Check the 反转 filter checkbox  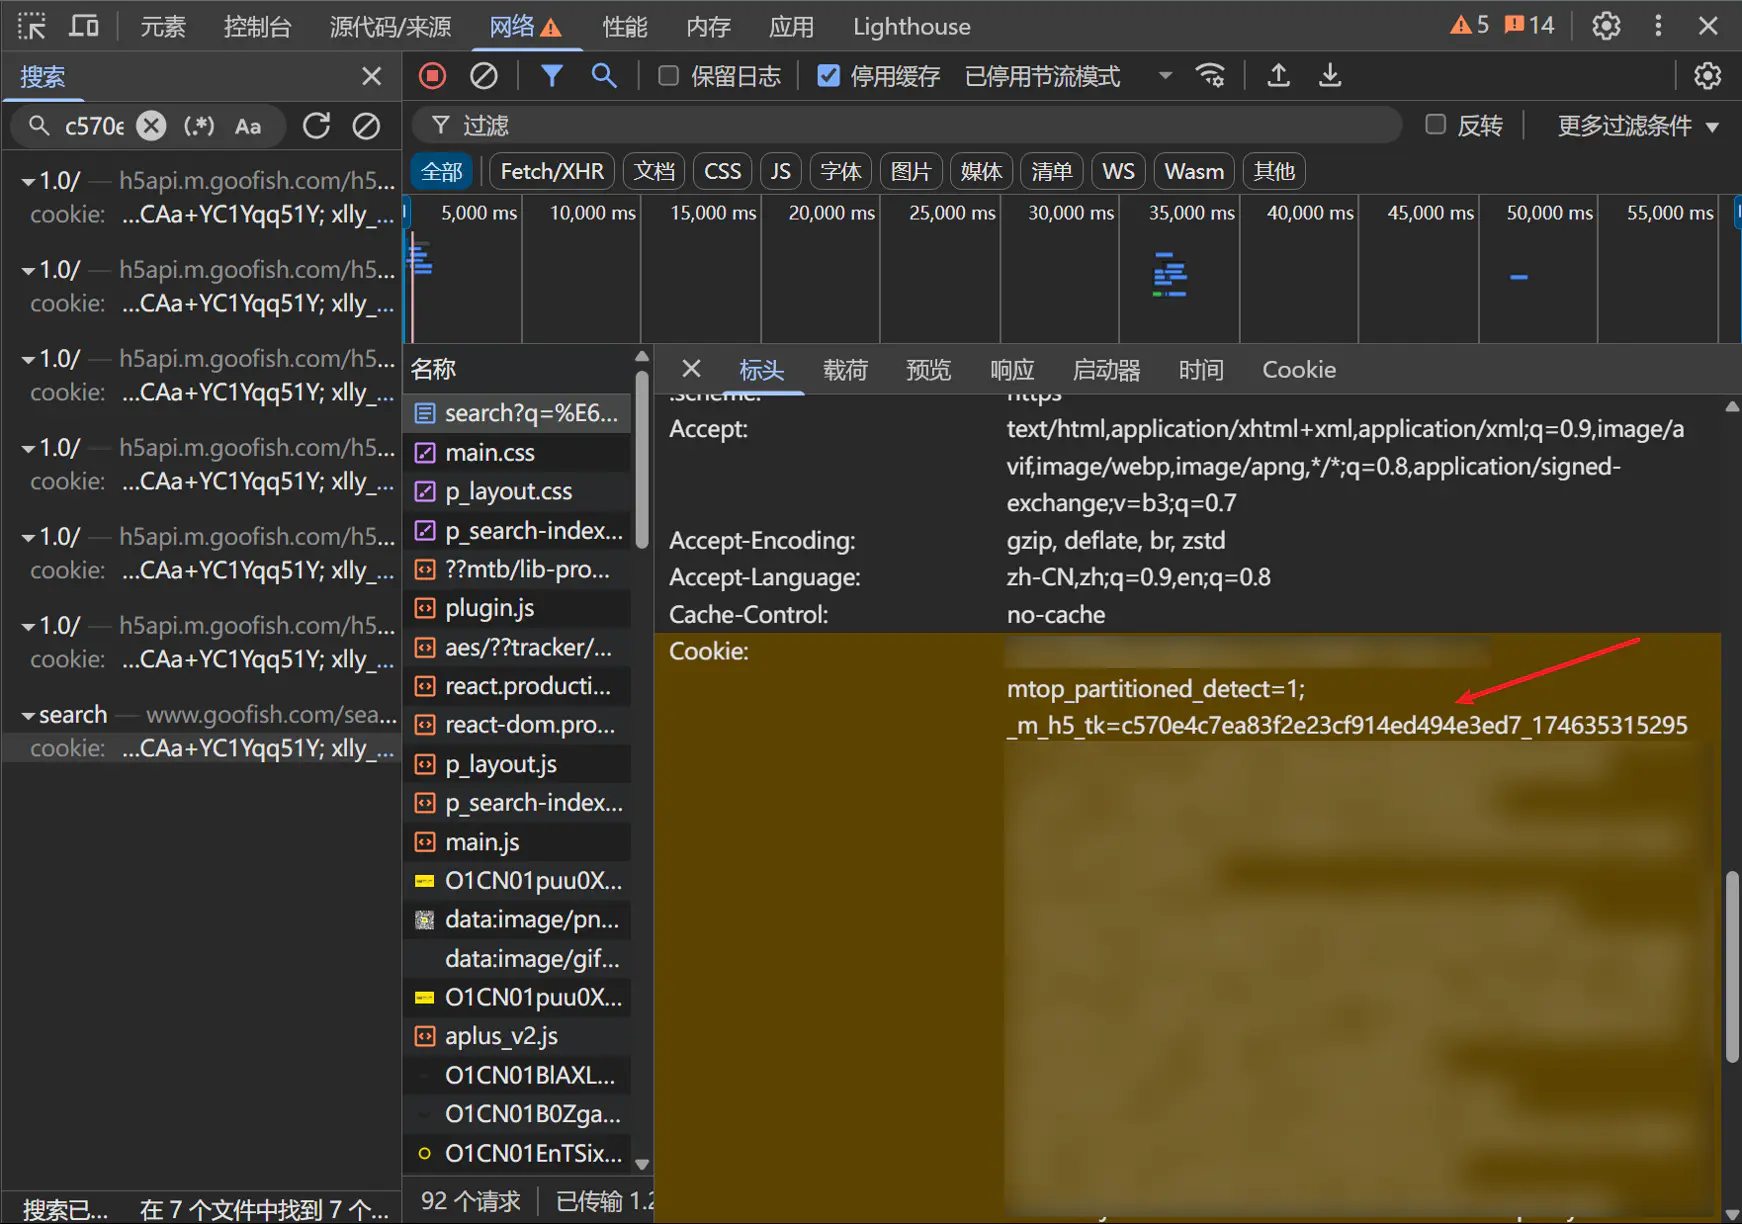click(x=1435, y=125)
